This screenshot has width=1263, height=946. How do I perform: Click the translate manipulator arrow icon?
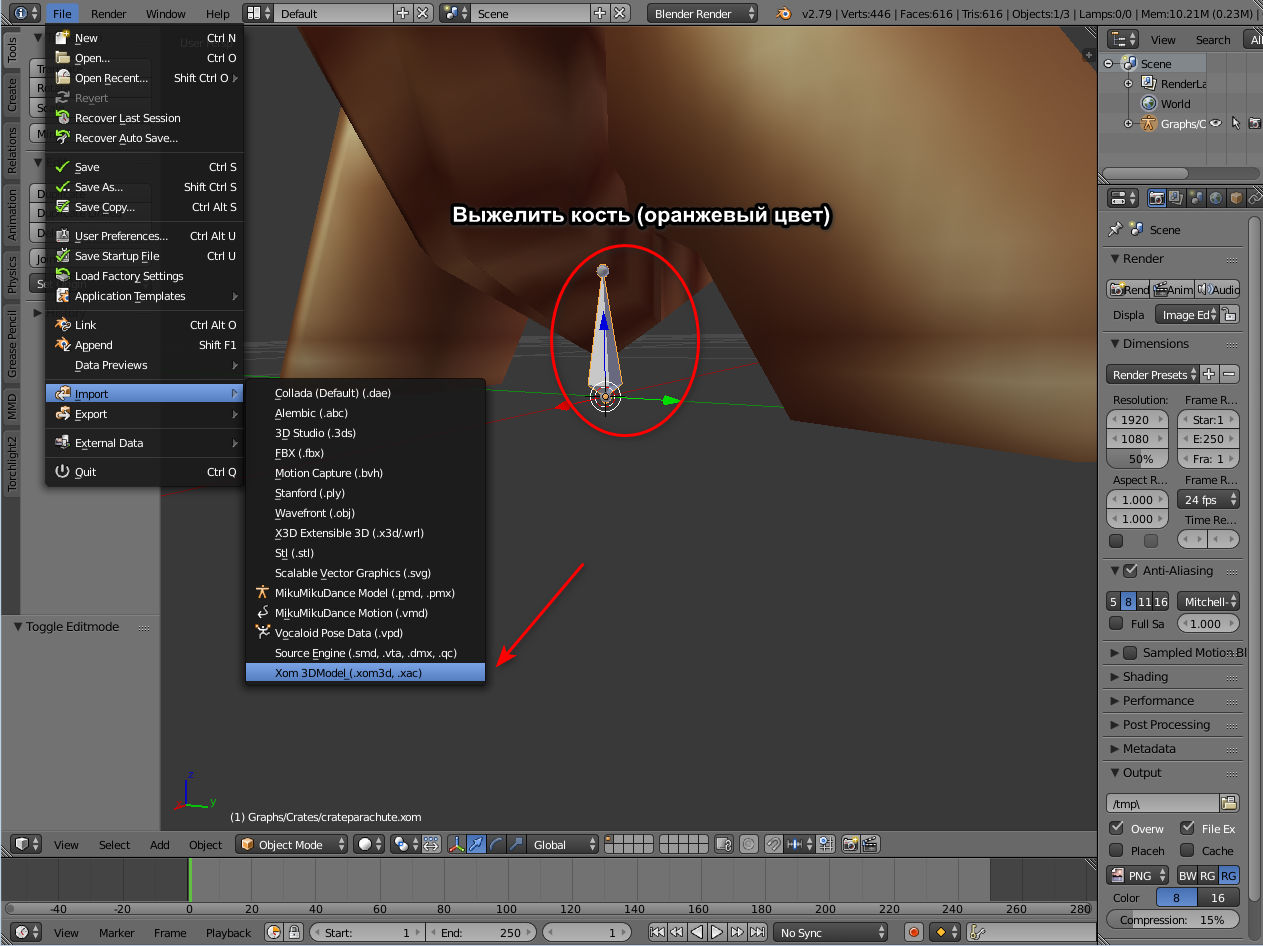click(478, 844)
